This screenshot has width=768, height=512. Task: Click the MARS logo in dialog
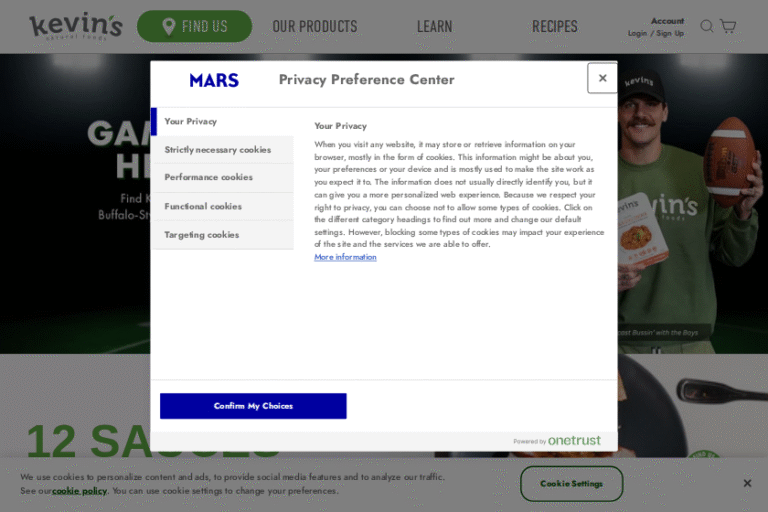(214, 80)
